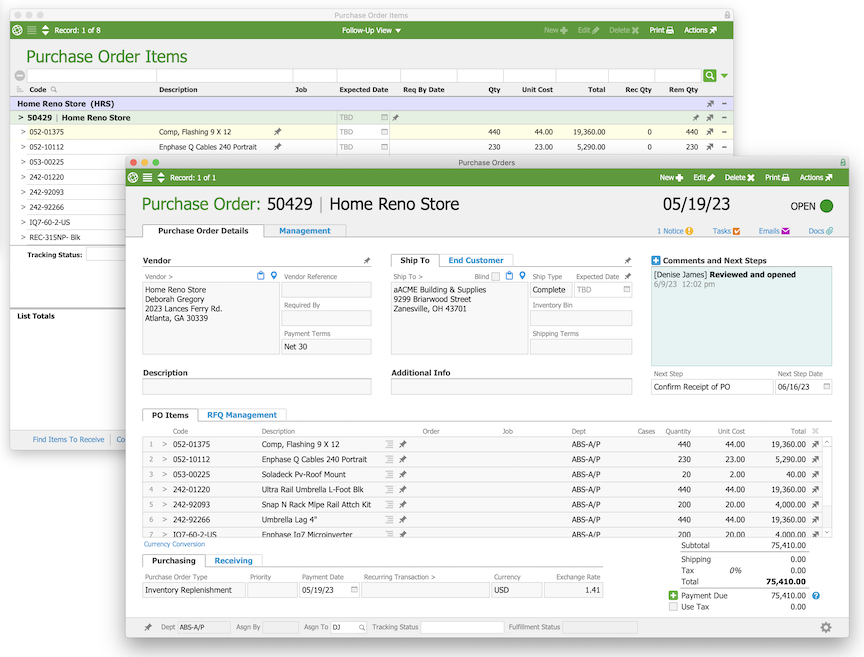Check the Use Tax checkbox
The width and height of the screenshot is (864, 657).
pyautogui.click(x=673, y=607)
